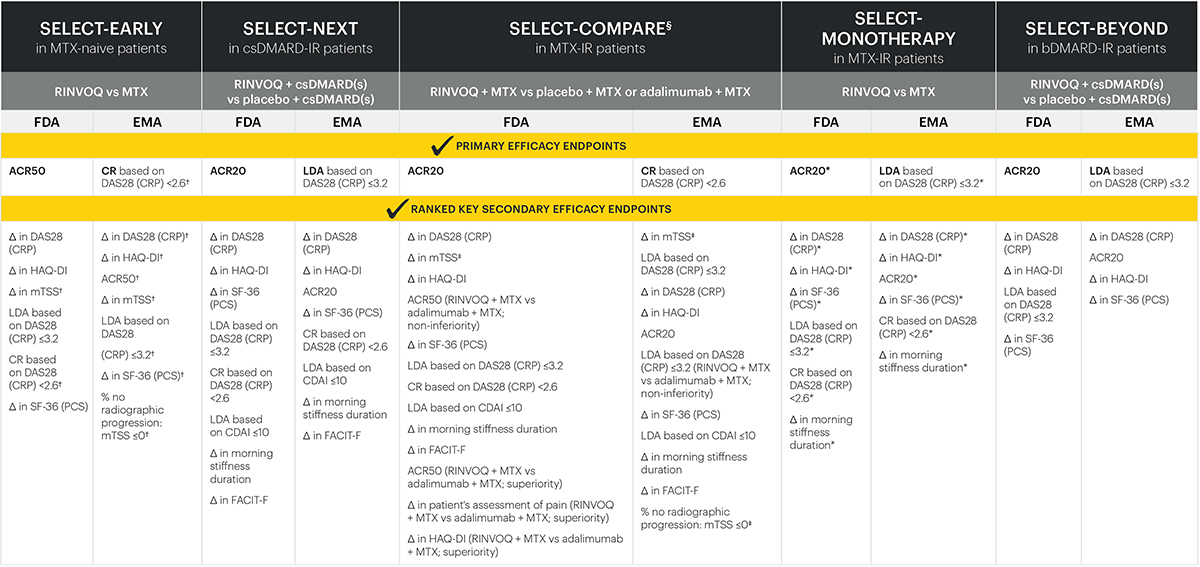
Task: Click the checkmark beside Primary Efficacy Endpoints
Action: point(440,145)
